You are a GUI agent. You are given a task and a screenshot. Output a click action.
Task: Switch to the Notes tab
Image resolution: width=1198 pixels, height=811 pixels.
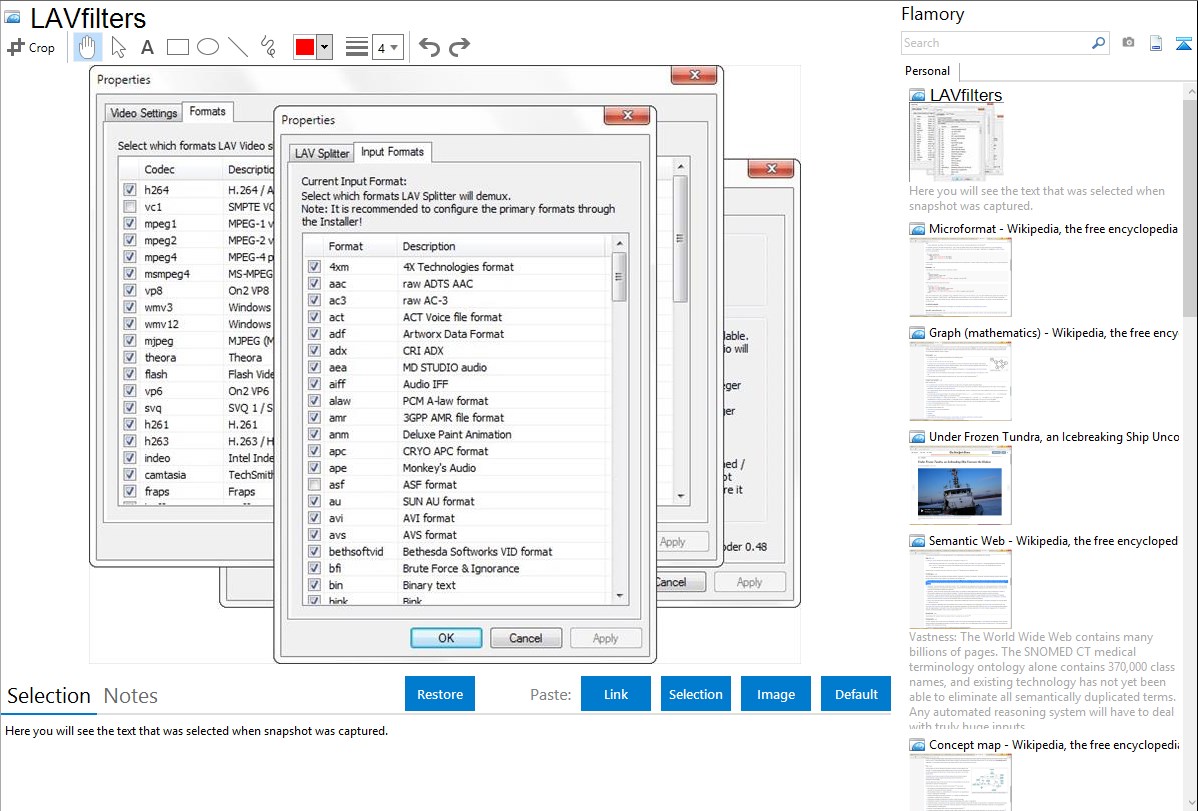(x=131, y=696)
